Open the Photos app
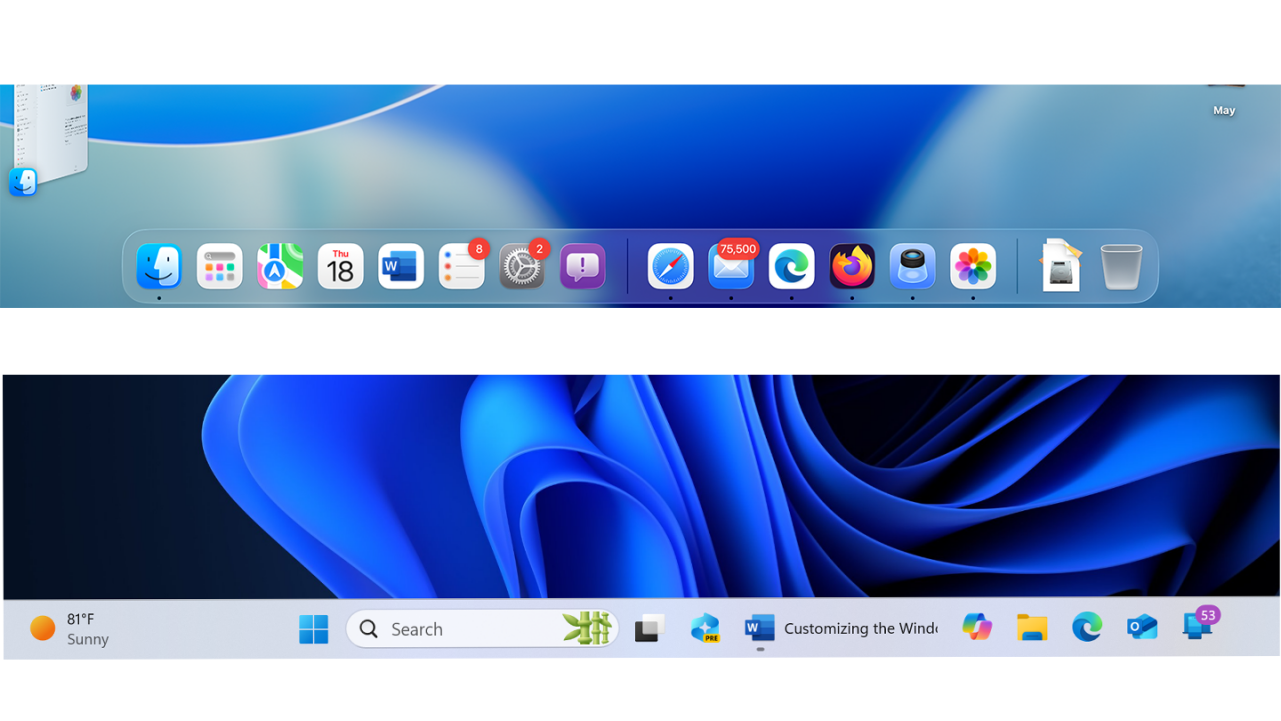 click(972, 266)
